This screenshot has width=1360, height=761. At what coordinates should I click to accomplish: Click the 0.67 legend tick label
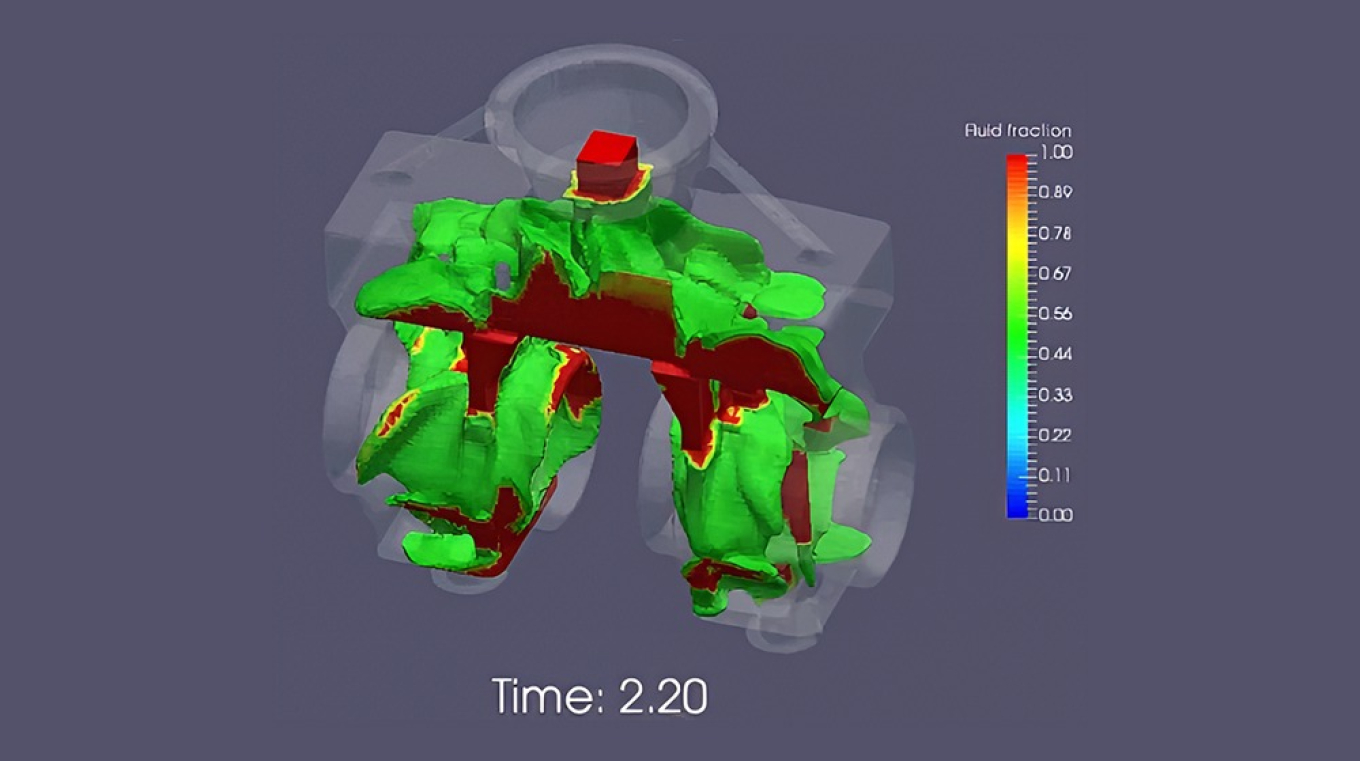pyautogui.click(x=1056, y=273)
